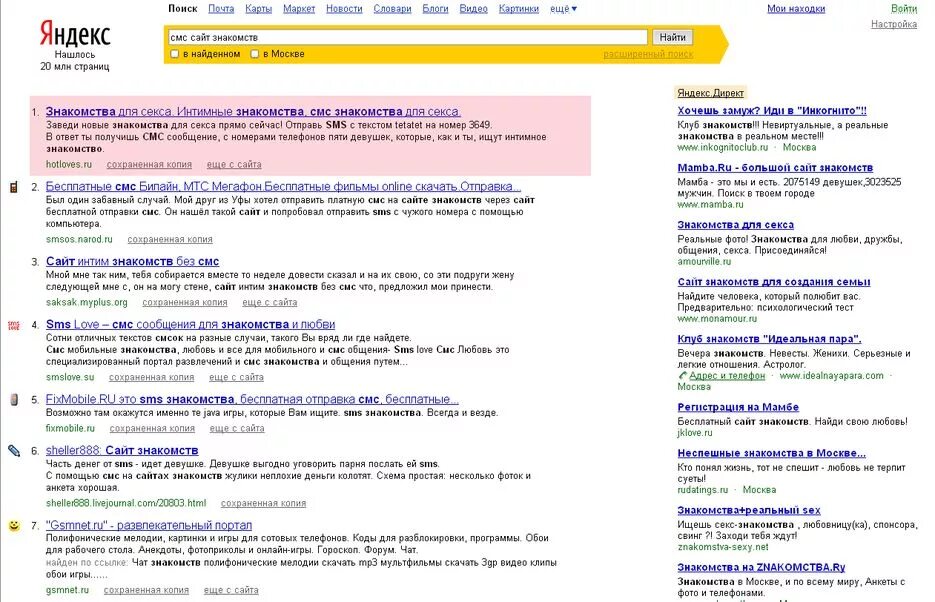Click the Найти search button
This screenshot has width=935, height=602.
coord(673,37)
